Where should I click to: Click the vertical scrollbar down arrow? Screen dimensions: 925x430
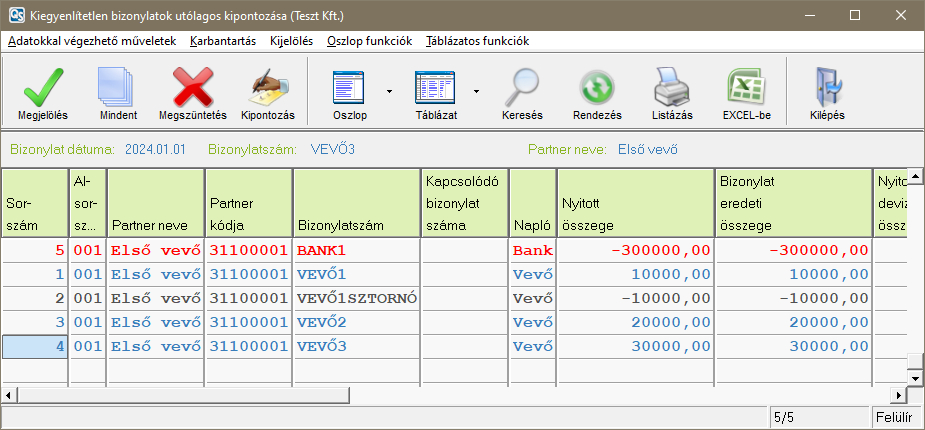coord(915,377)
